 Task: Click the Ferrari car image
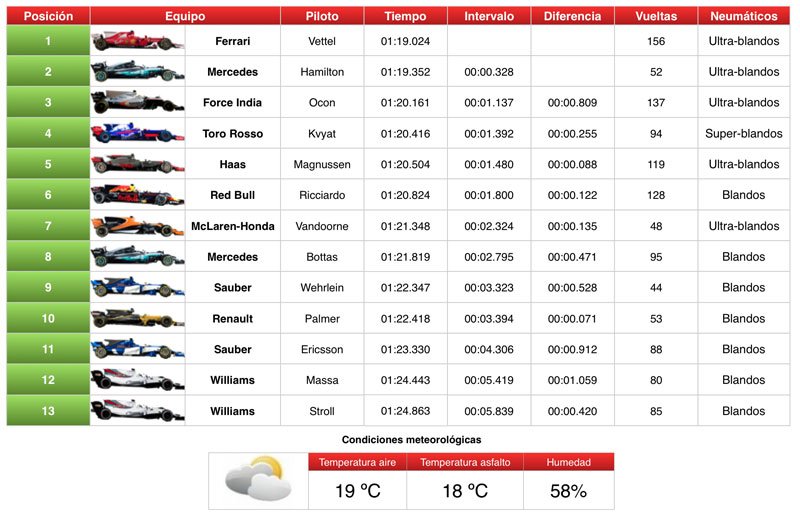(138, 41)
